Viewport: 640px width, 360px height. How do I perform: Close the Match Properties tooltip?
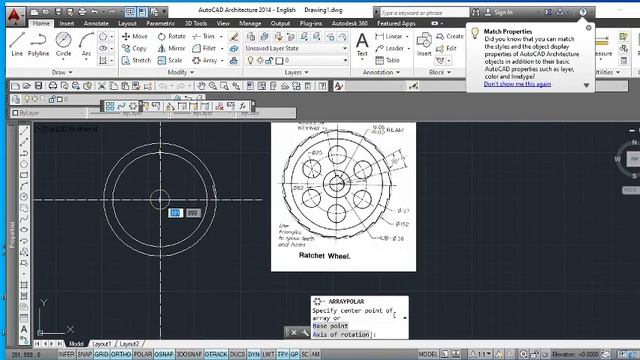(588, 28)
